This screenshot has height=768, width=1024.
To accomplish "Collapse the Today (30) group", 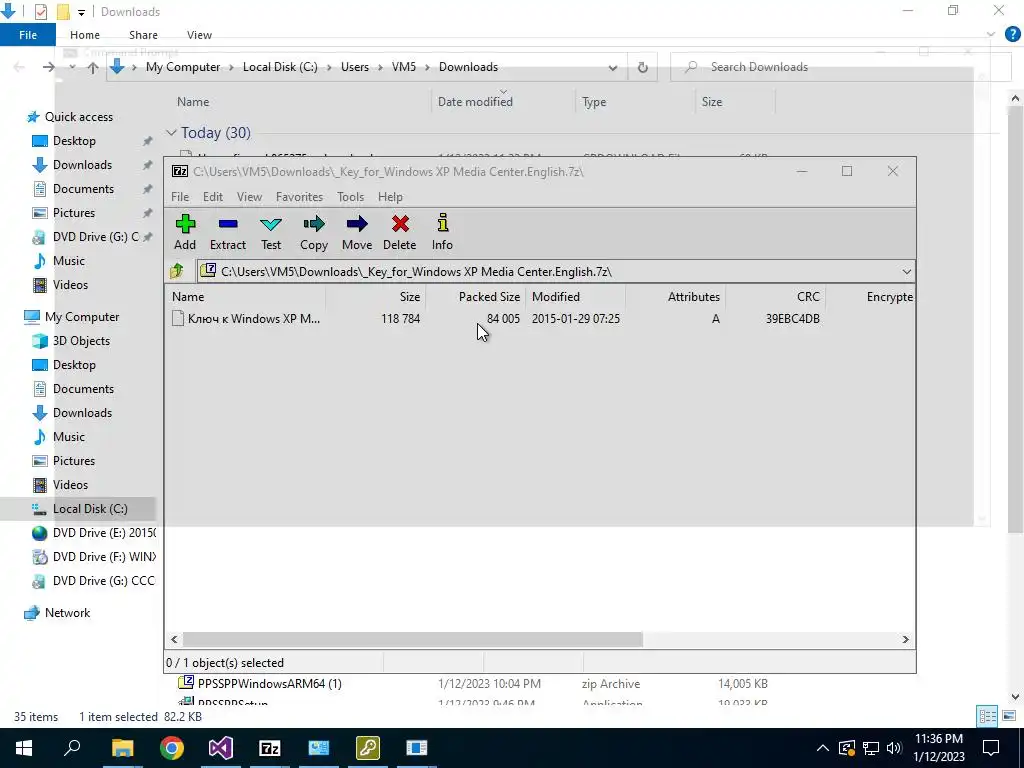I will click(171, 133).
